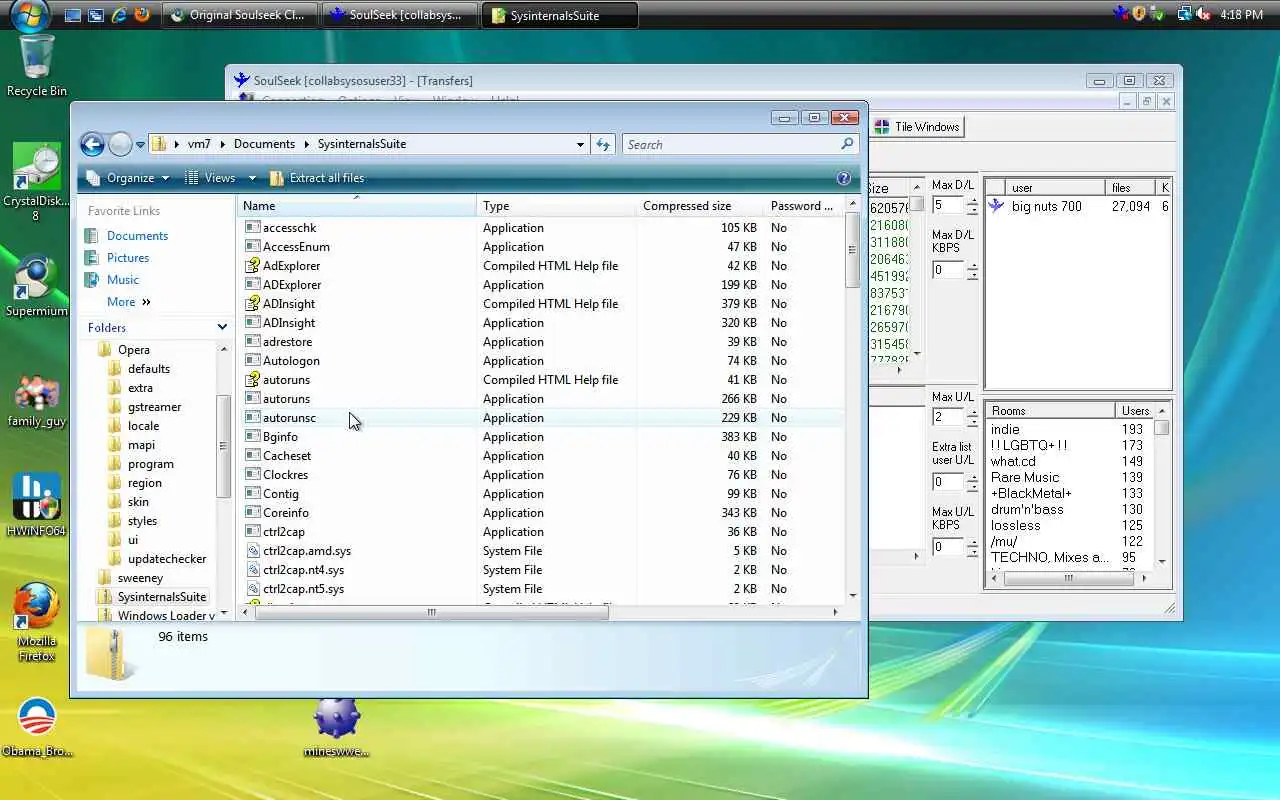Viewport: 1280px width, 800px height.
Task: Select sweeney folder in tree
Action: pyautogui.click(x=140, y=578)
